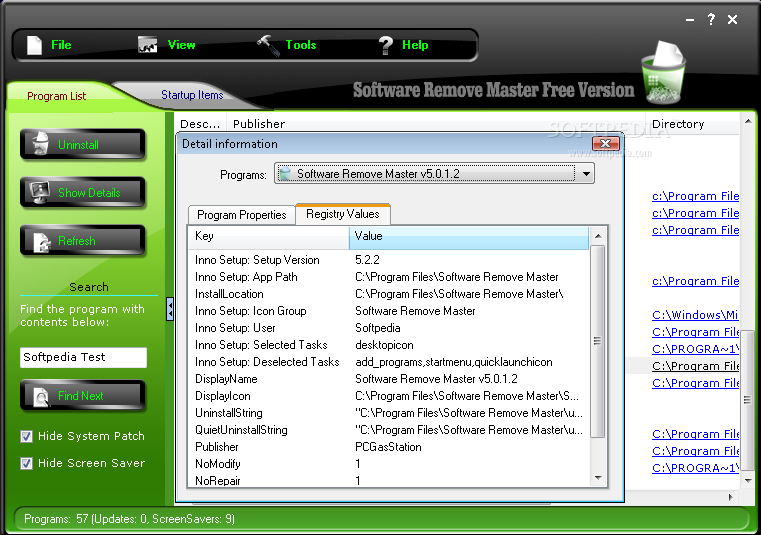Select the Inno Setup: Selected Tasks row

click(x=390, y=345)
